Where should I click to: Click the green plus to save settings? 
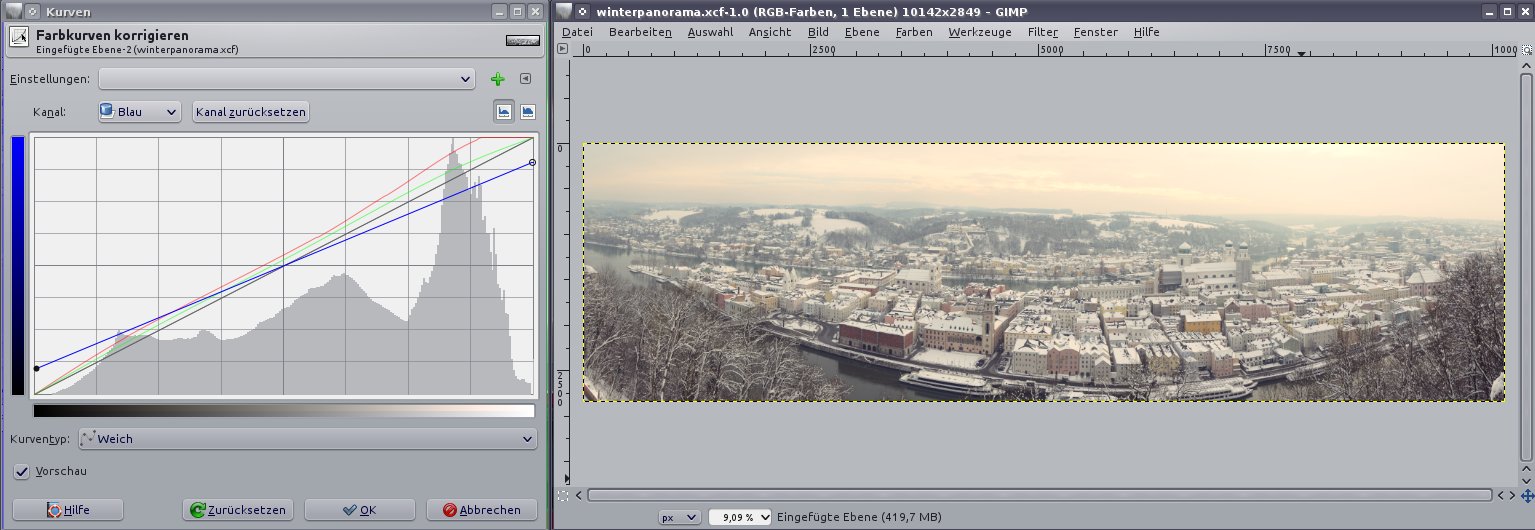(x=498, y=80)
